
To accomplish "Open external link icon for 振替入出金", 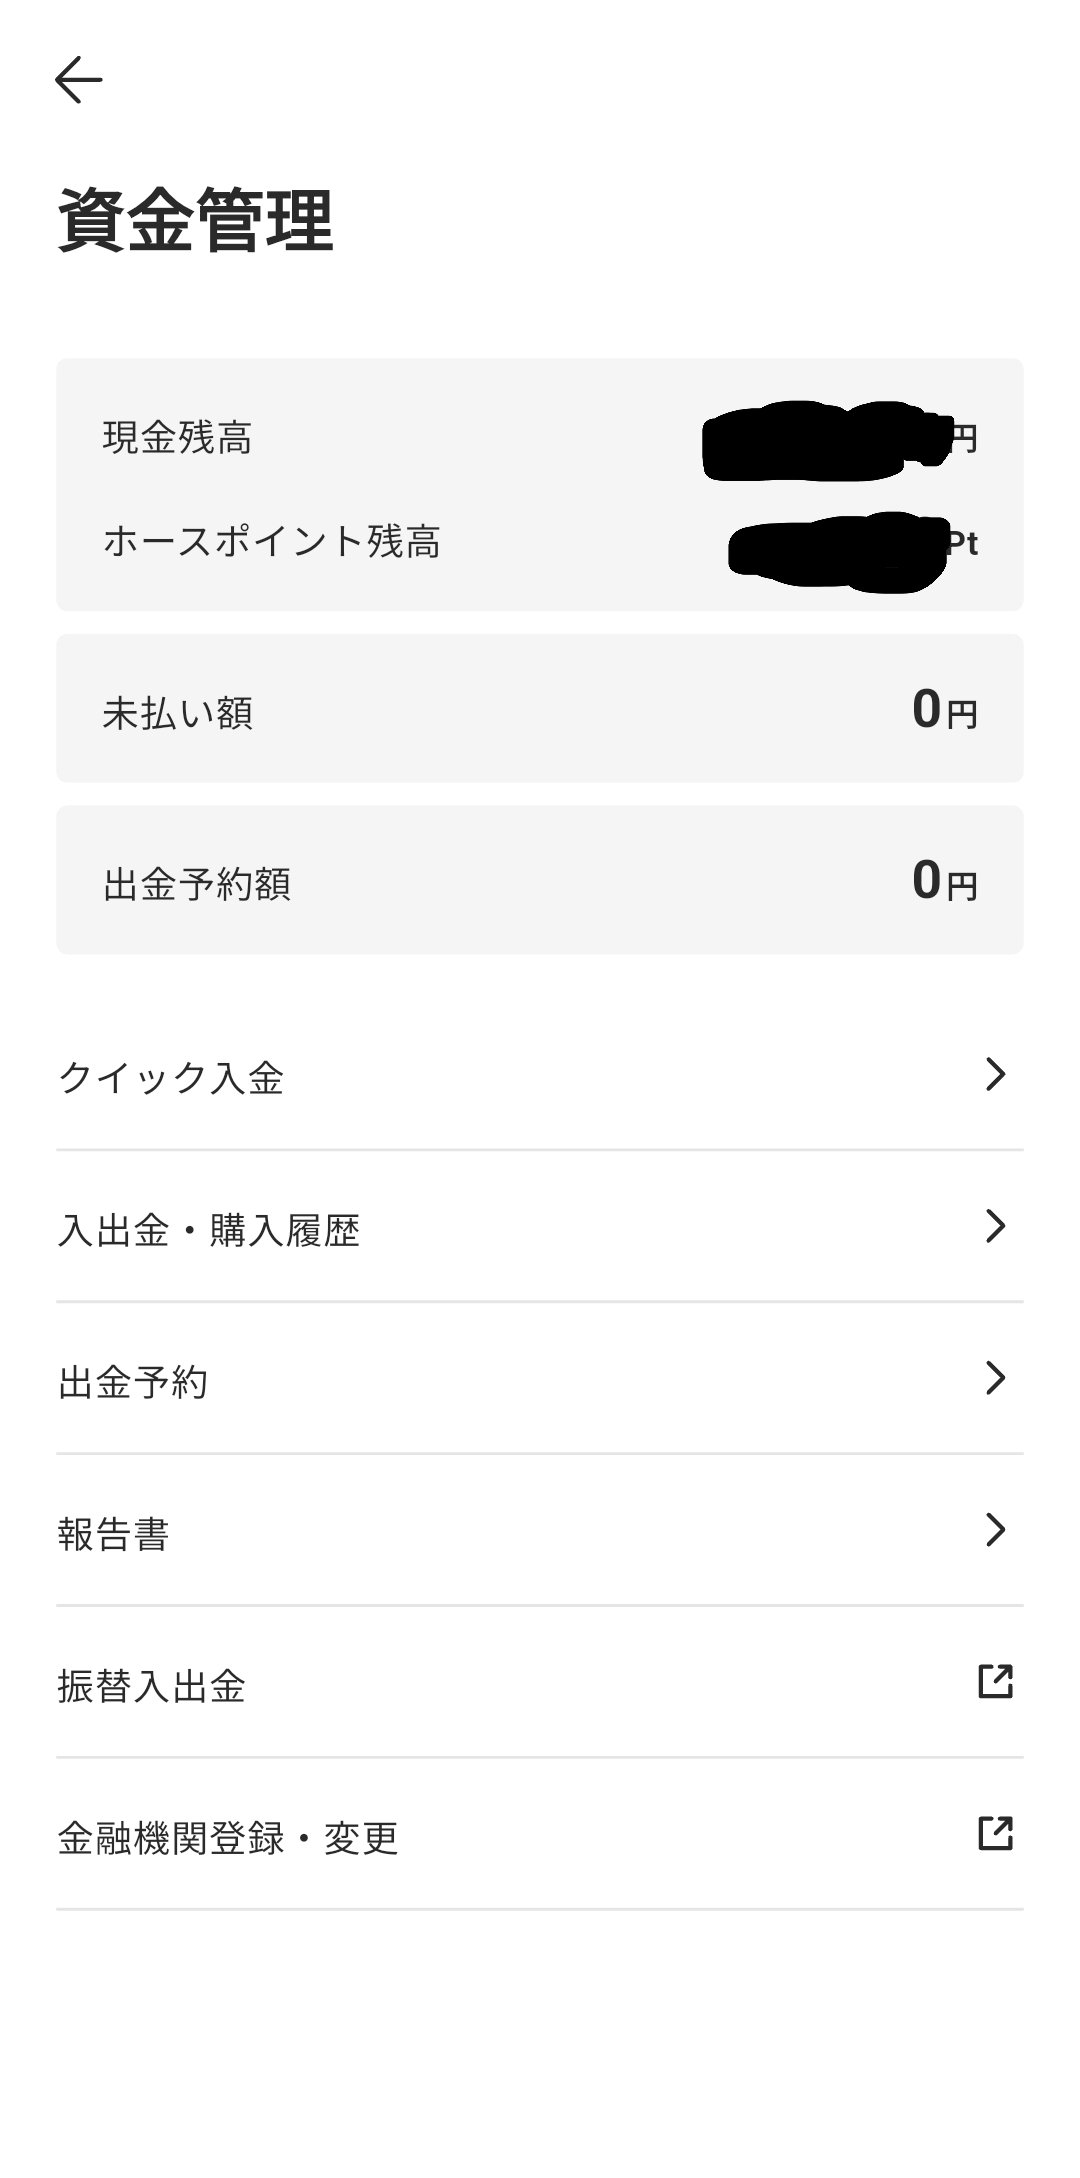I will click(x=995, y=1682).
